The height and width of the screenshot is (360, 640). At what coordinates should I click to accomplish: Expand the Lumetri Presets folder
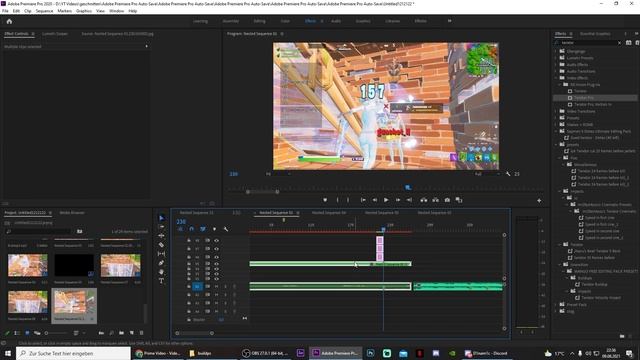(x=556, y=58)
